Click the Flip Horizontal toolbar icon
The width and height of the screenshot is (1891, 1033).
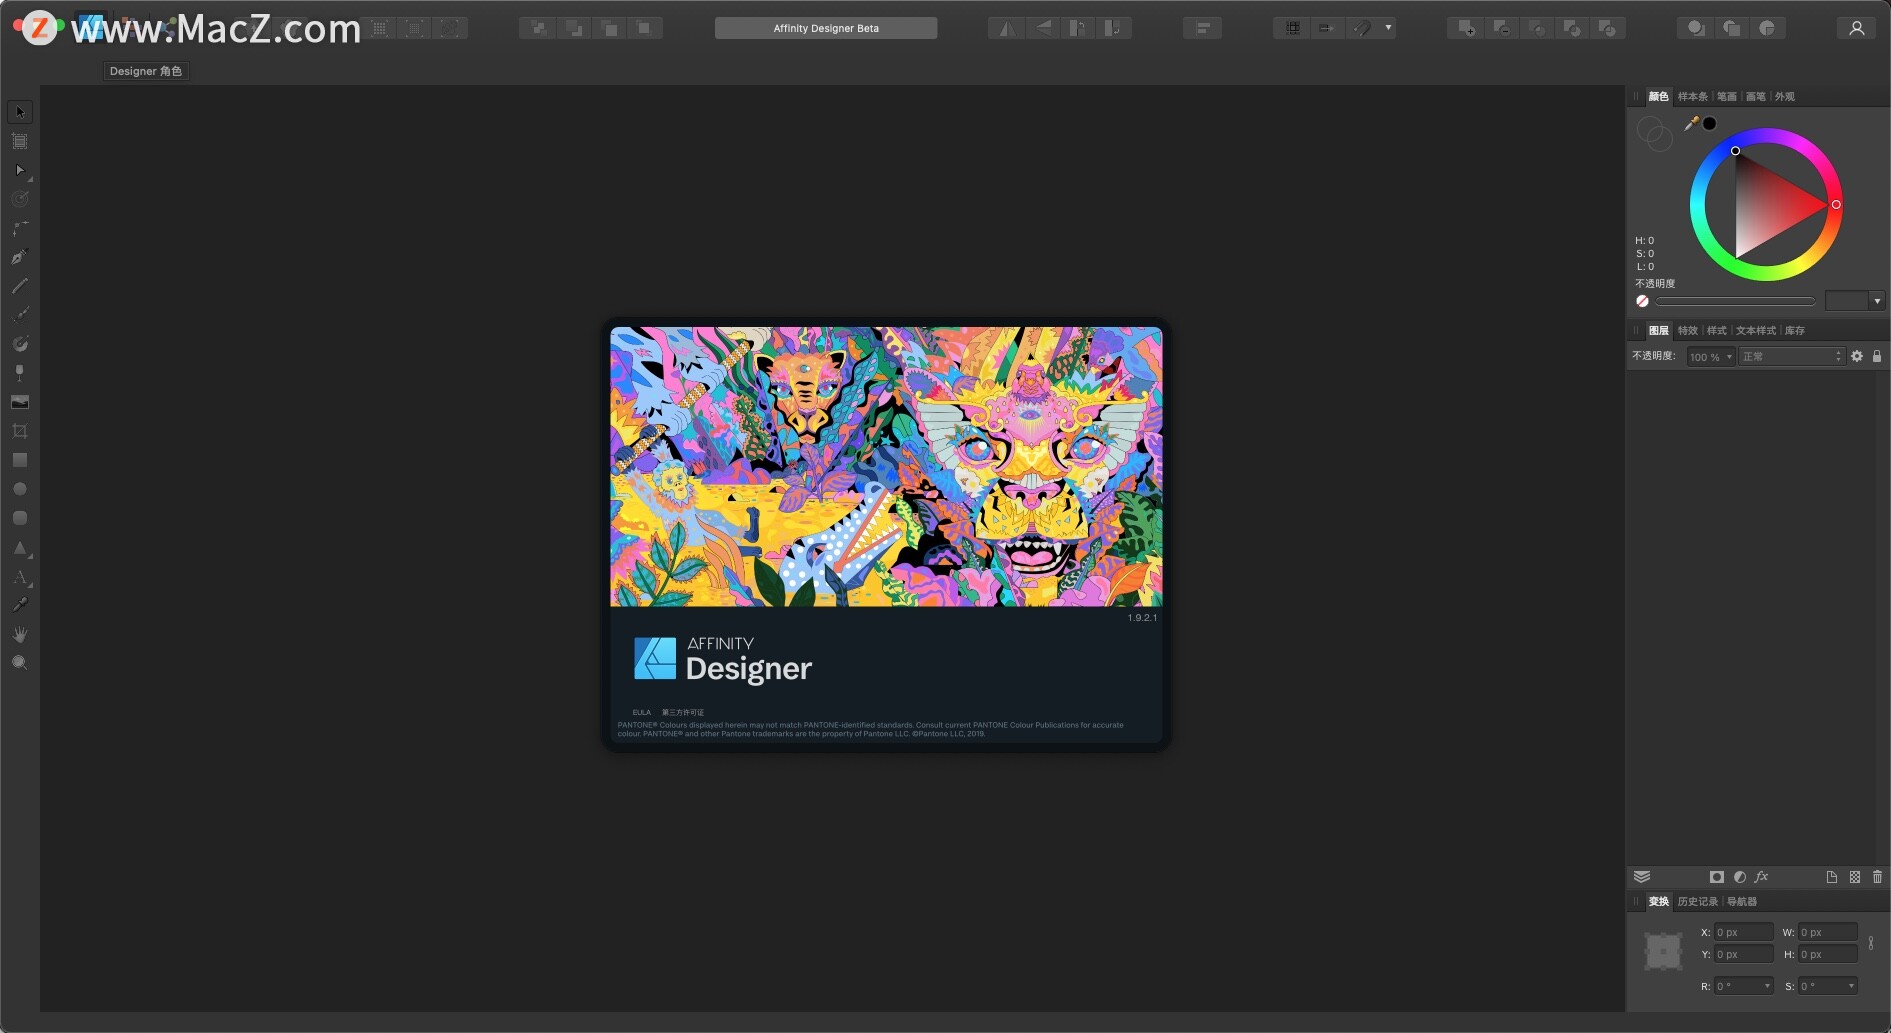(1006, 28)
